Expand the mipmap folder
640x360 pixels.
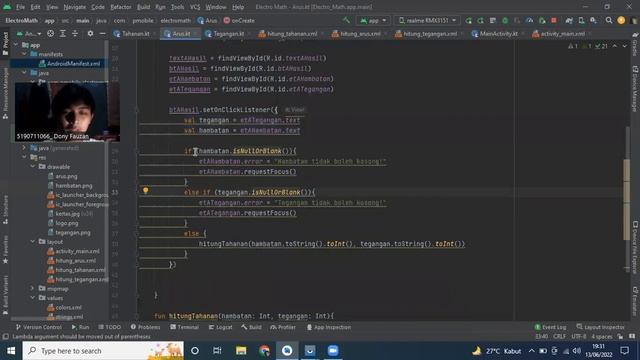click(x=33, y=289)
